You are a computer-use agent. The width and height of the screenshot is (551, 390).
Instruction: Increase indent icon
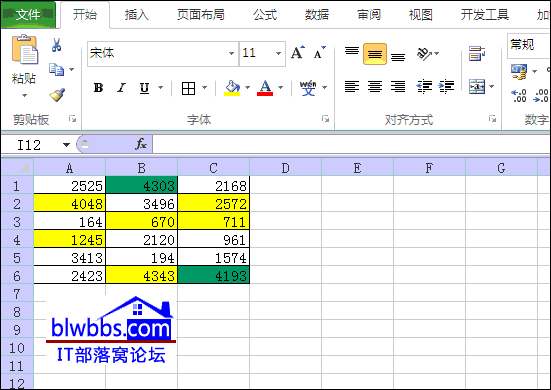coord(447,86)
